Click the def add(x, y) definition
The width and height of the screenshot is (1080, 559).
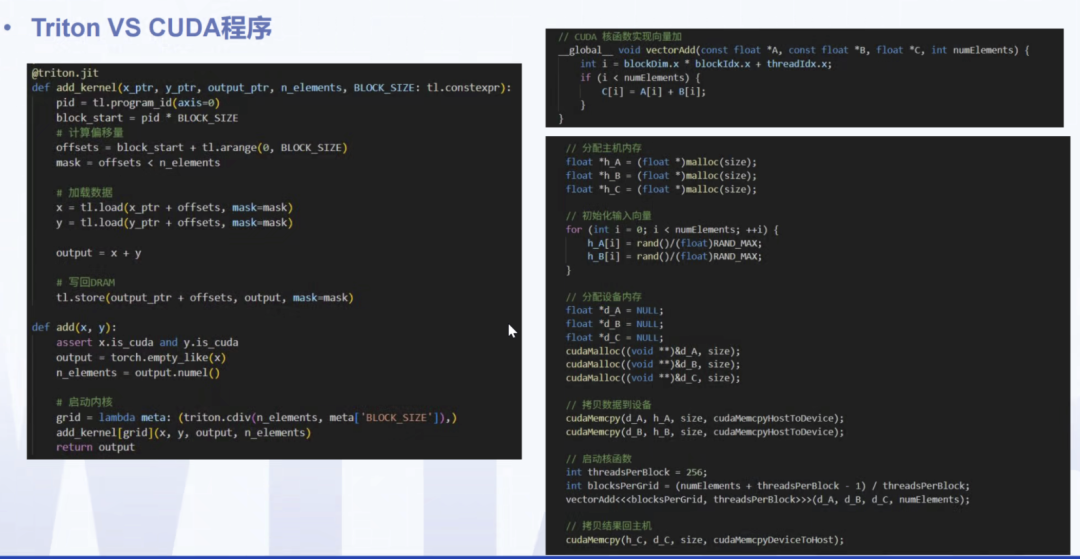click(74, 328)
